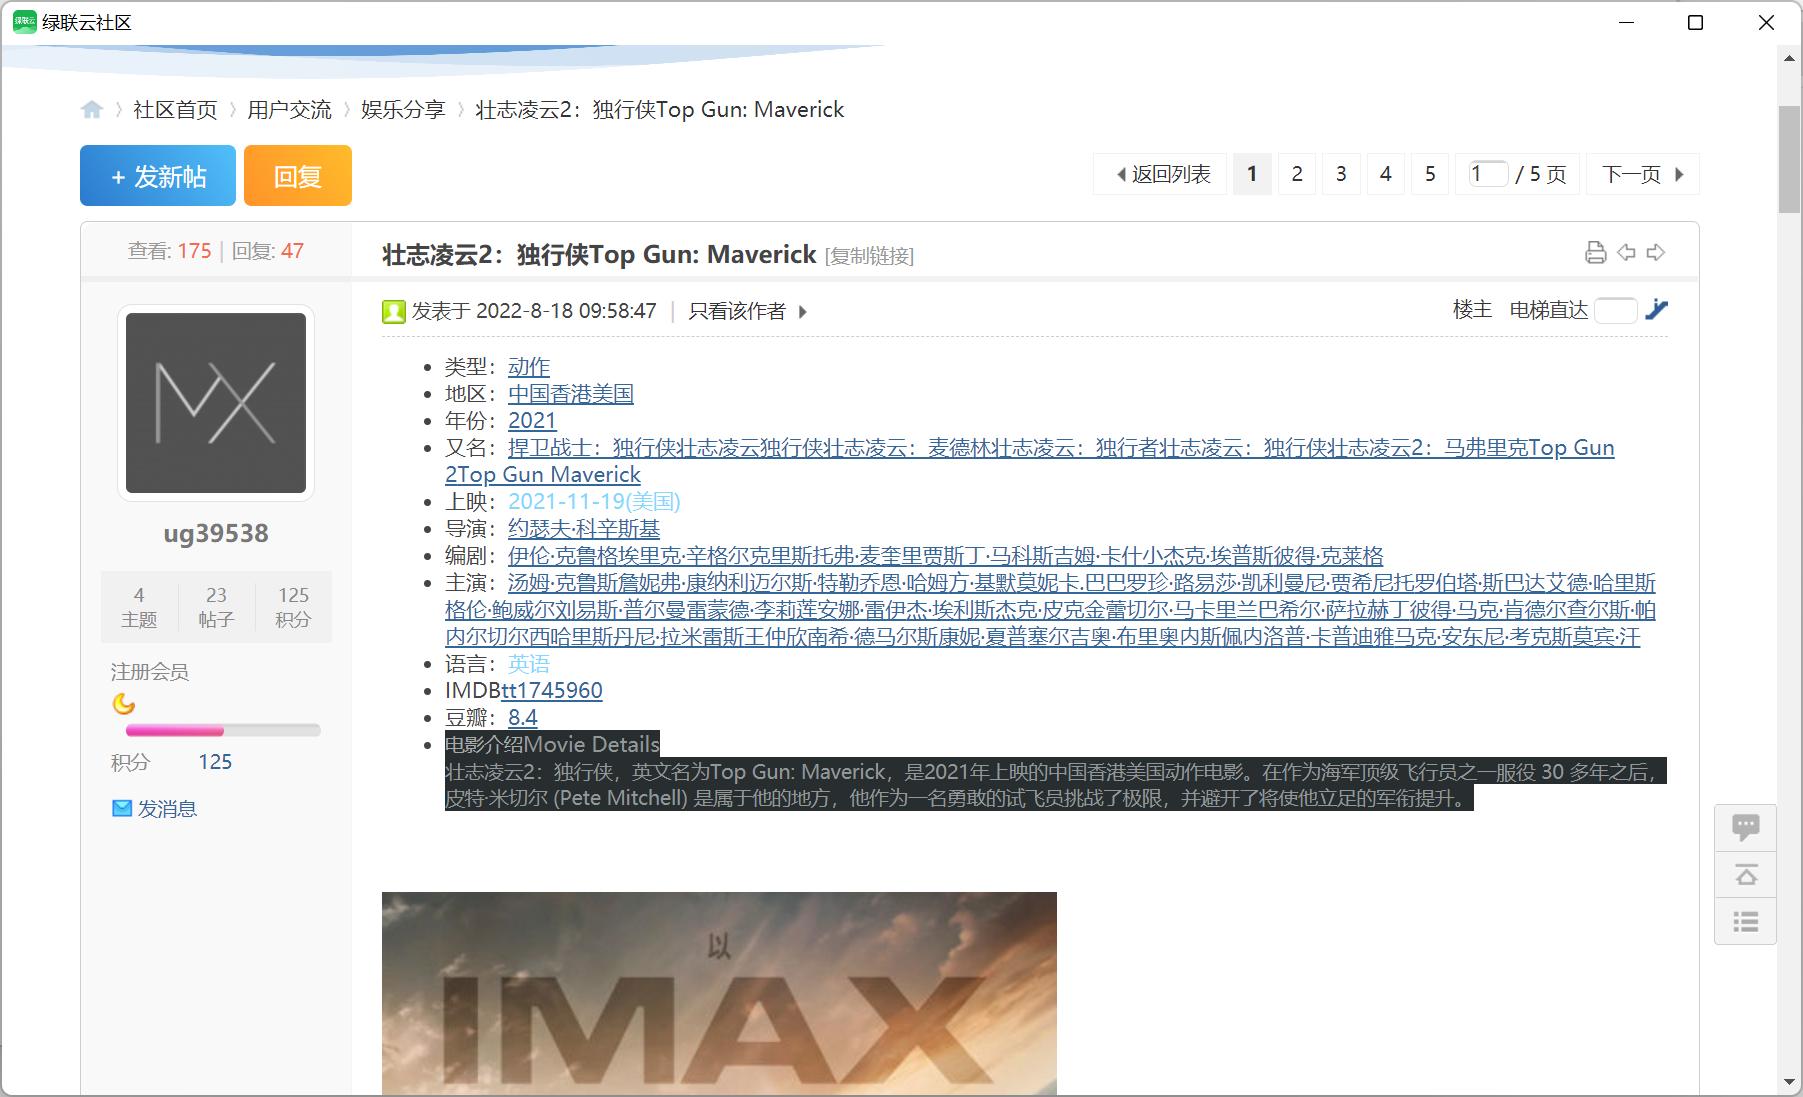1803x1097 pixels.
Task: Open the 娱乐分享 breadcrumb section
Action: pos(403,110)
